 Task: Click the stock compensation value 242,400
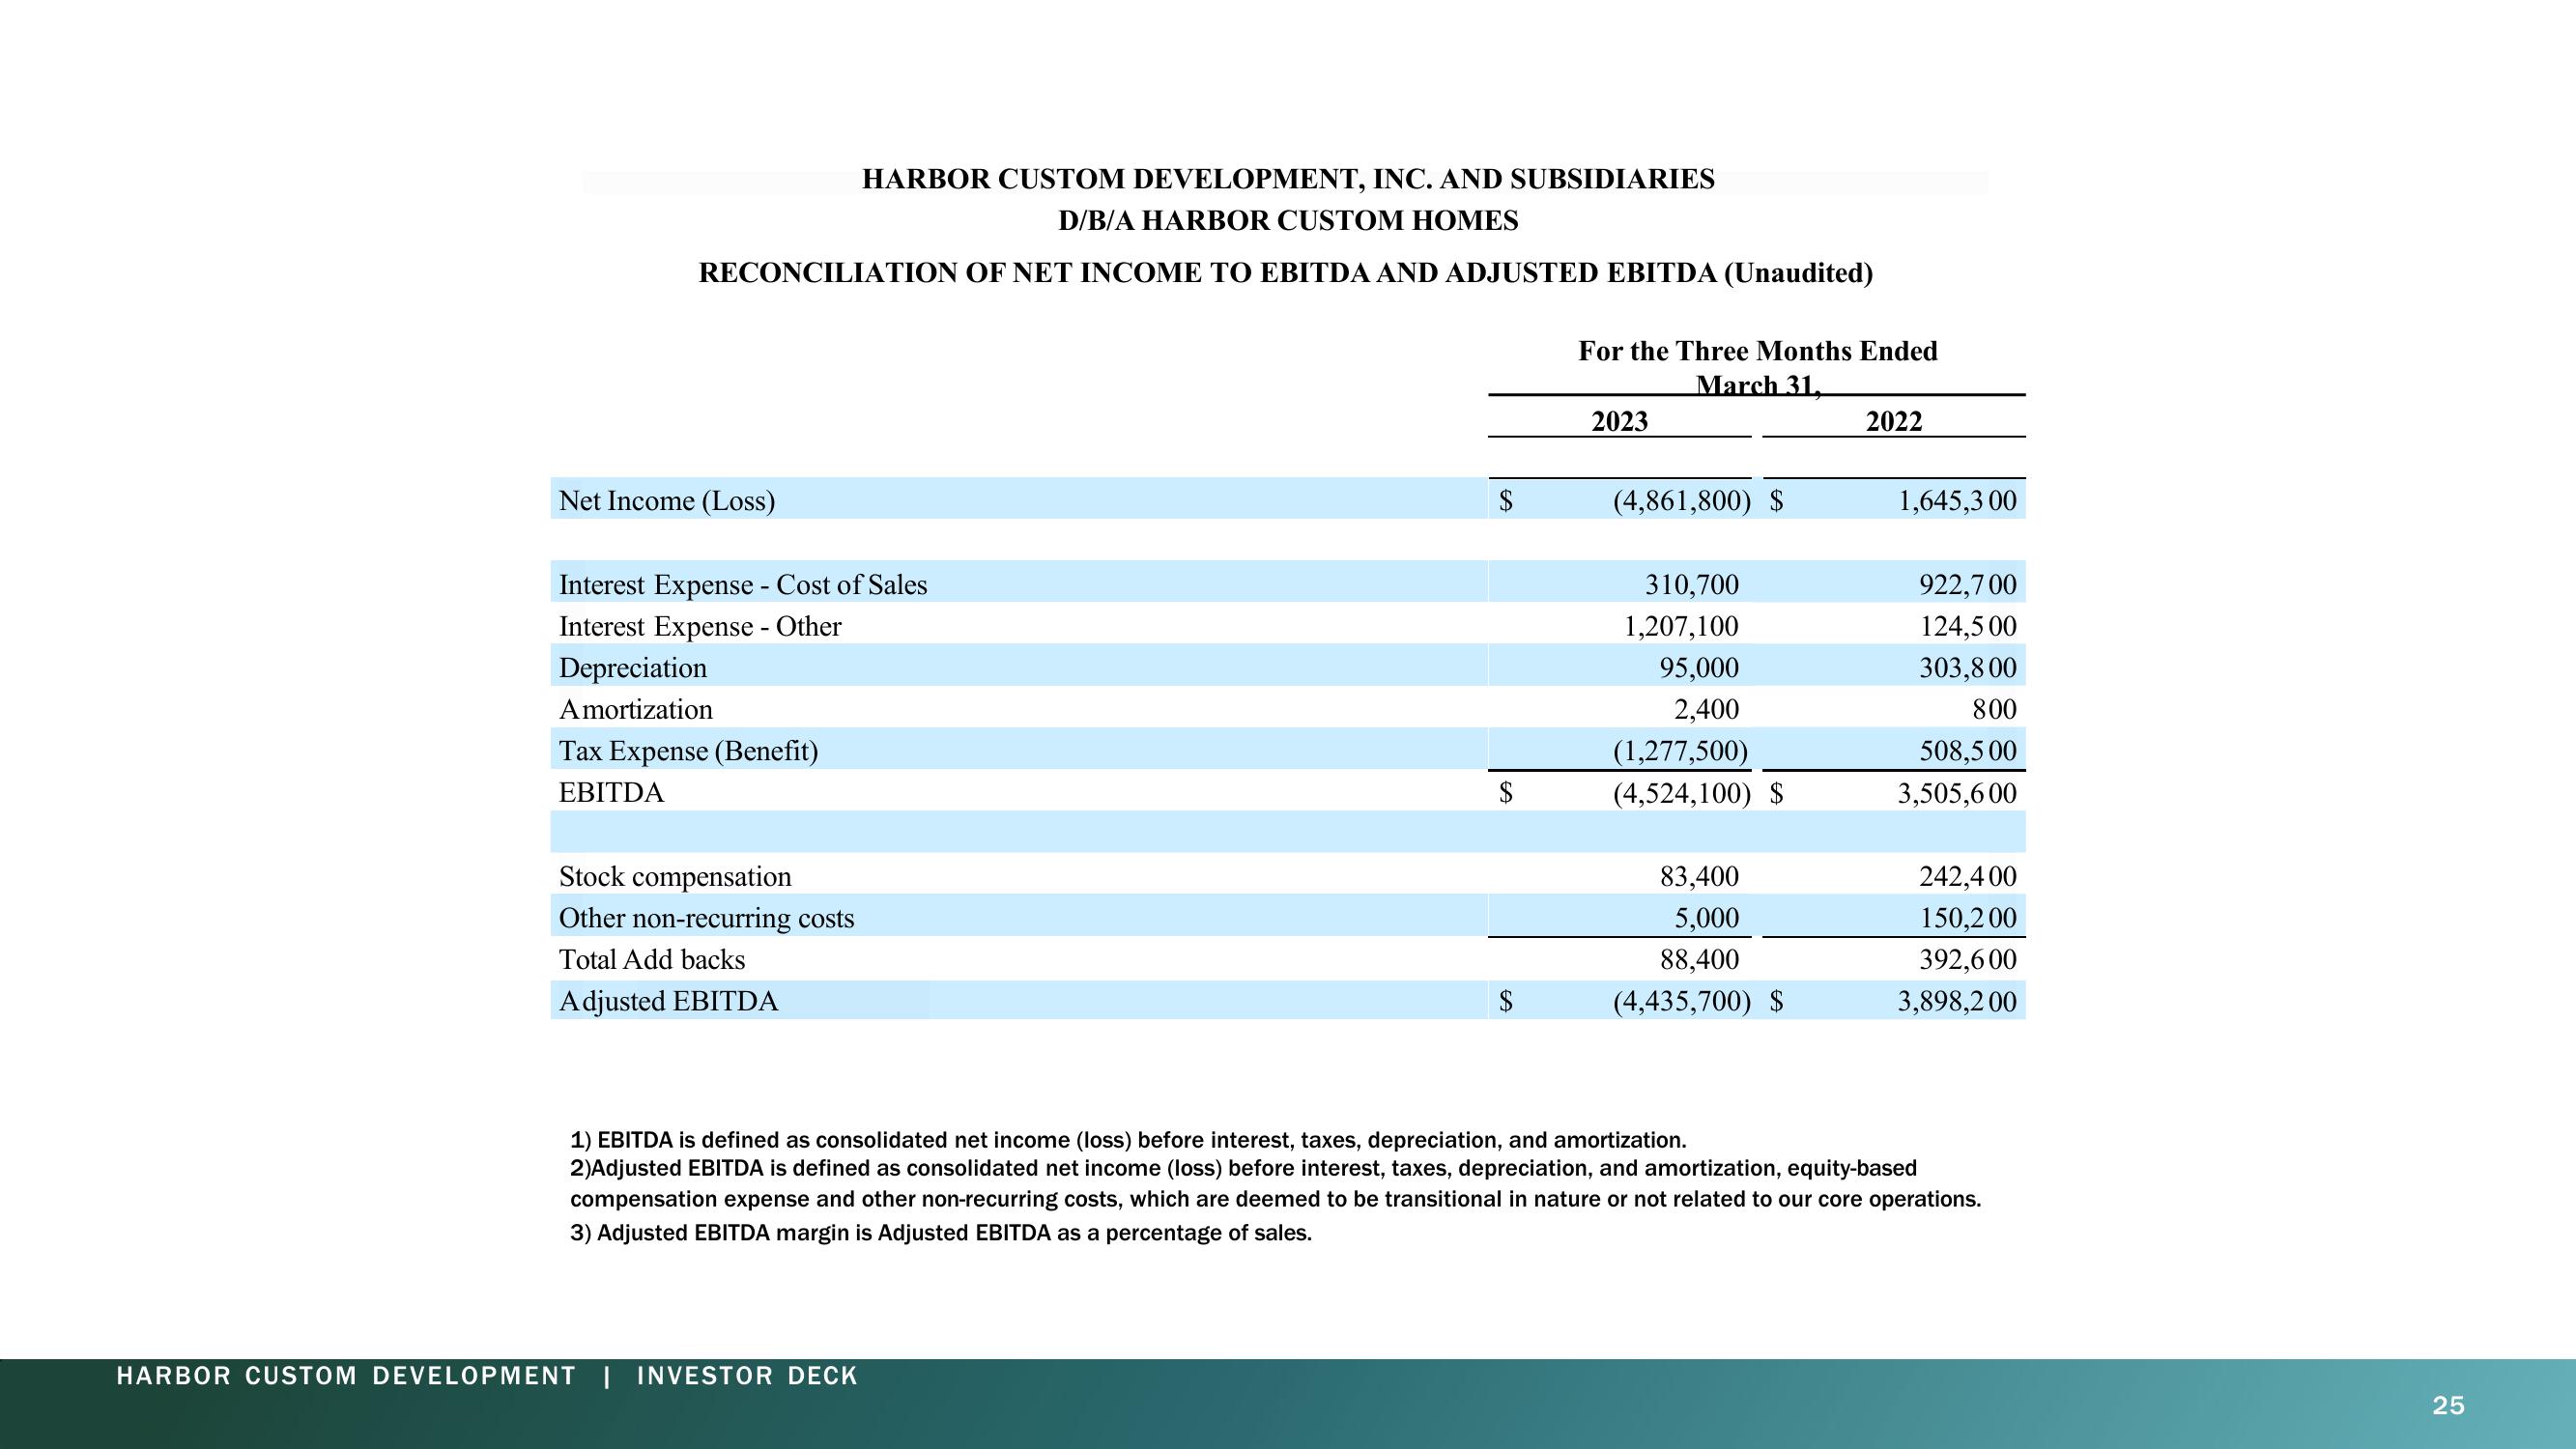click(x=1967, y=876)
